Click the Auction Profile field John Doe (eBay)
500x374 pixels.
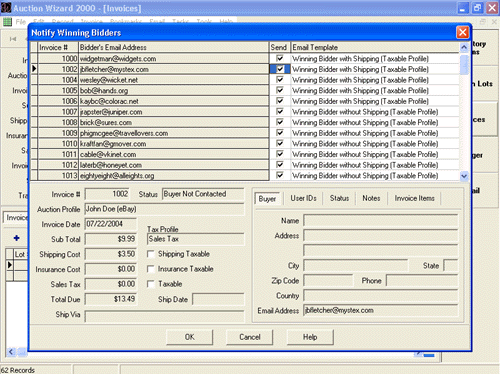pyautogui.click(x=165, y=209)
